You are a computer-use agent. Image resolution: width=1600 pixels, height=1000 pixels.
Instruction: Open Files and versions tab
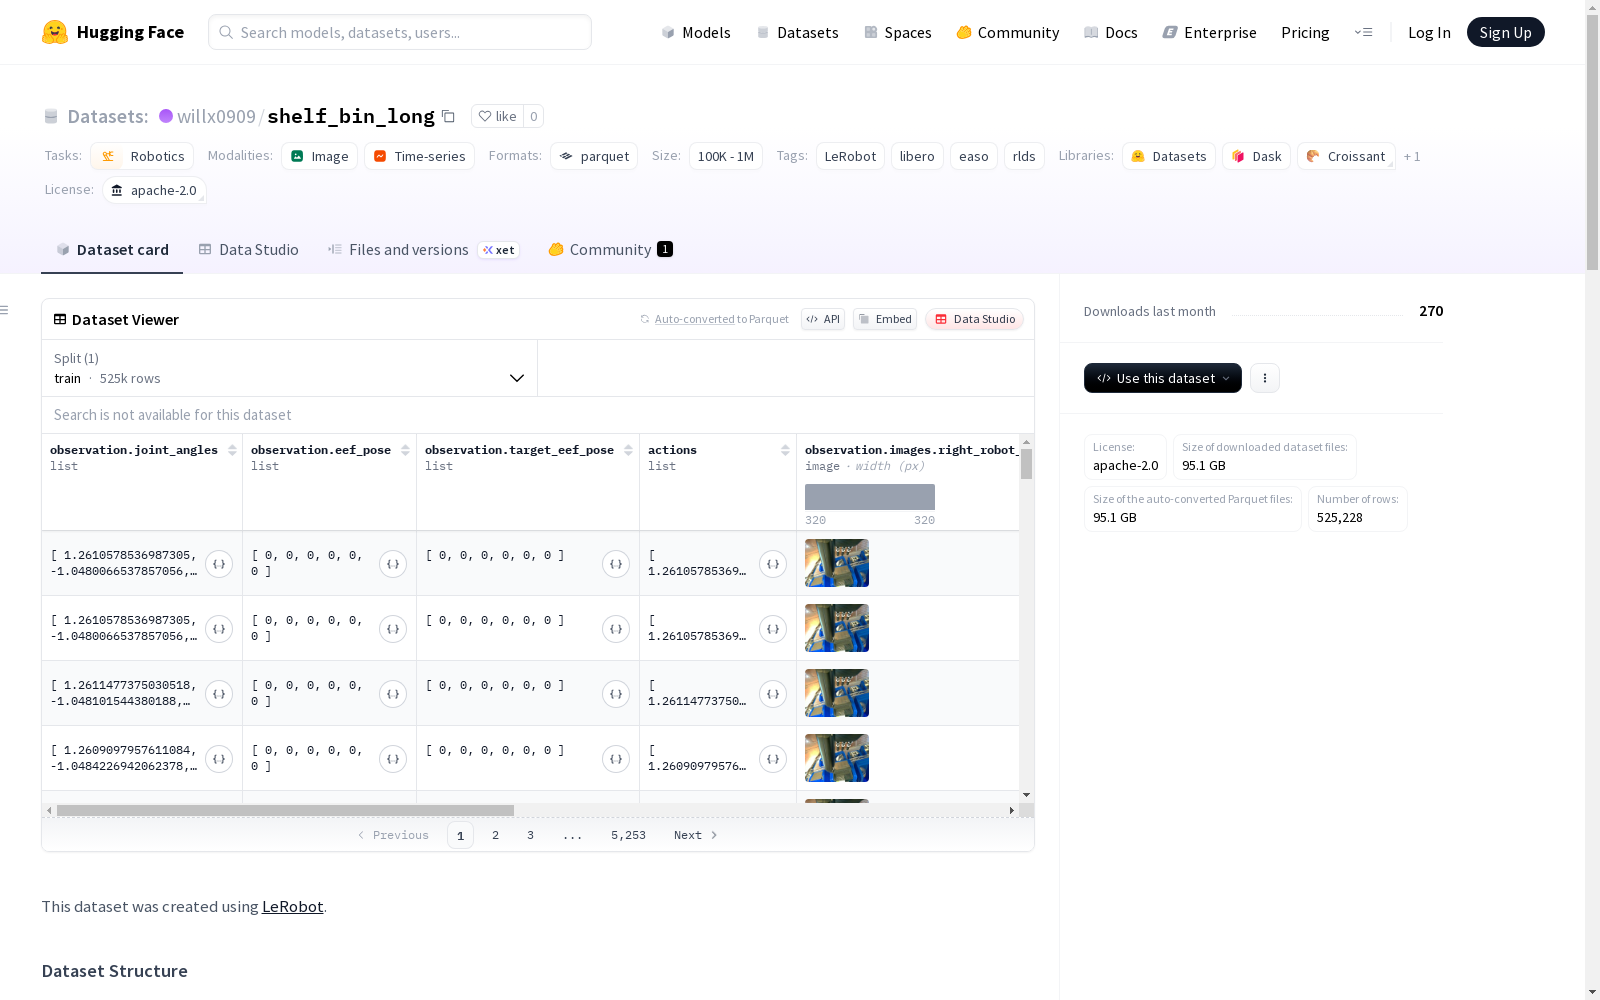(422, 250)
